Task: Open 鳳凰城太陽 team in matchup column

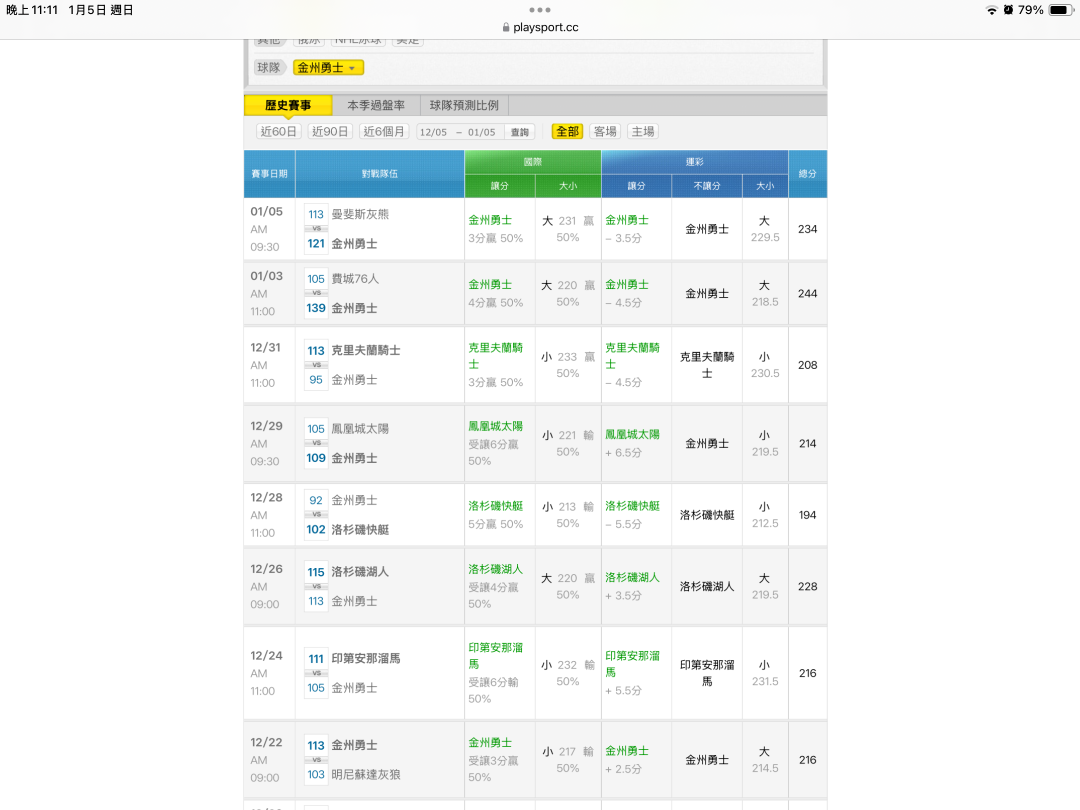Action: coord(360,429)
